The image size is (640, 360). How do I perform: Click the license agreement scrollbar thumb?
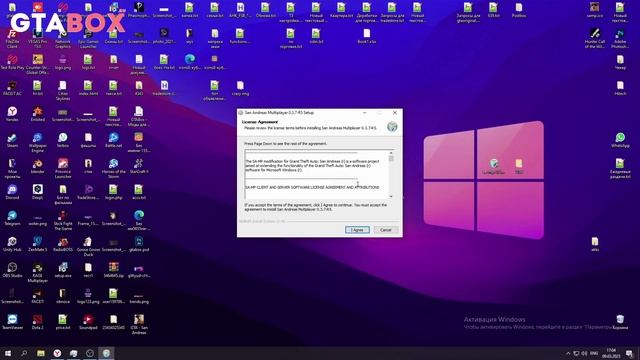tap(391, 158)
